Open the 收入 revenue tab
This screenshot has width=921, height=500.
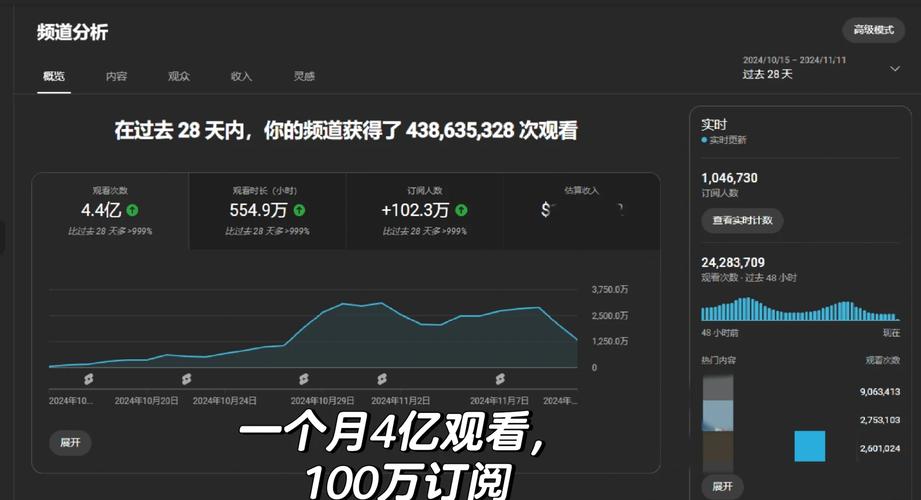pyautogui.click(x=241, y=76)
